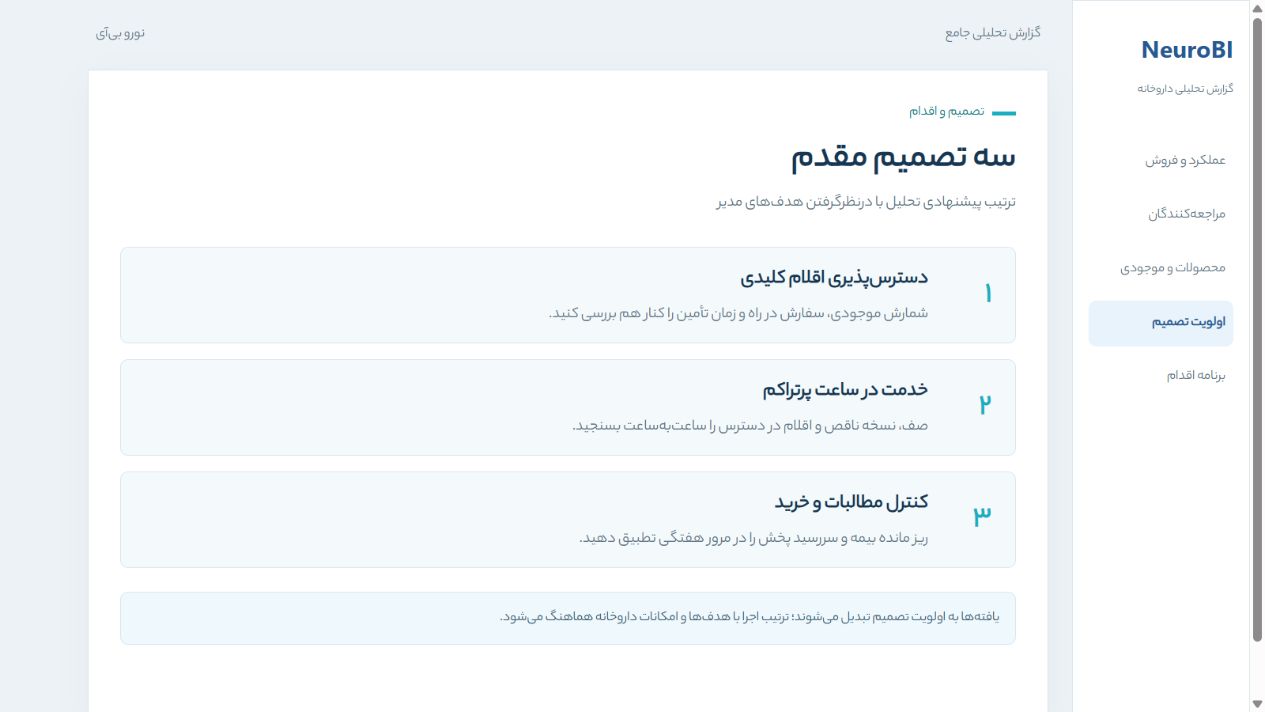
Task: Click the سه تصمیم مقدم heading
Action: [903, 157]
